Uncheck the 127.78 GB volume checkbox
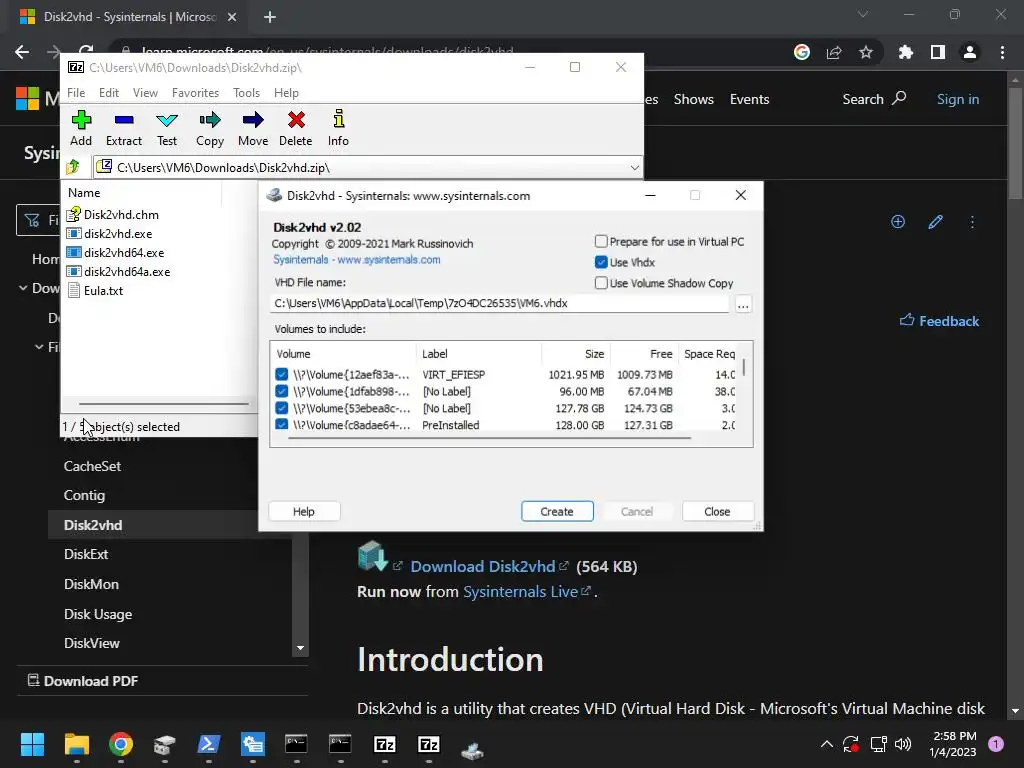This screenshot has width=1024, height=768. tap(281, 408)
